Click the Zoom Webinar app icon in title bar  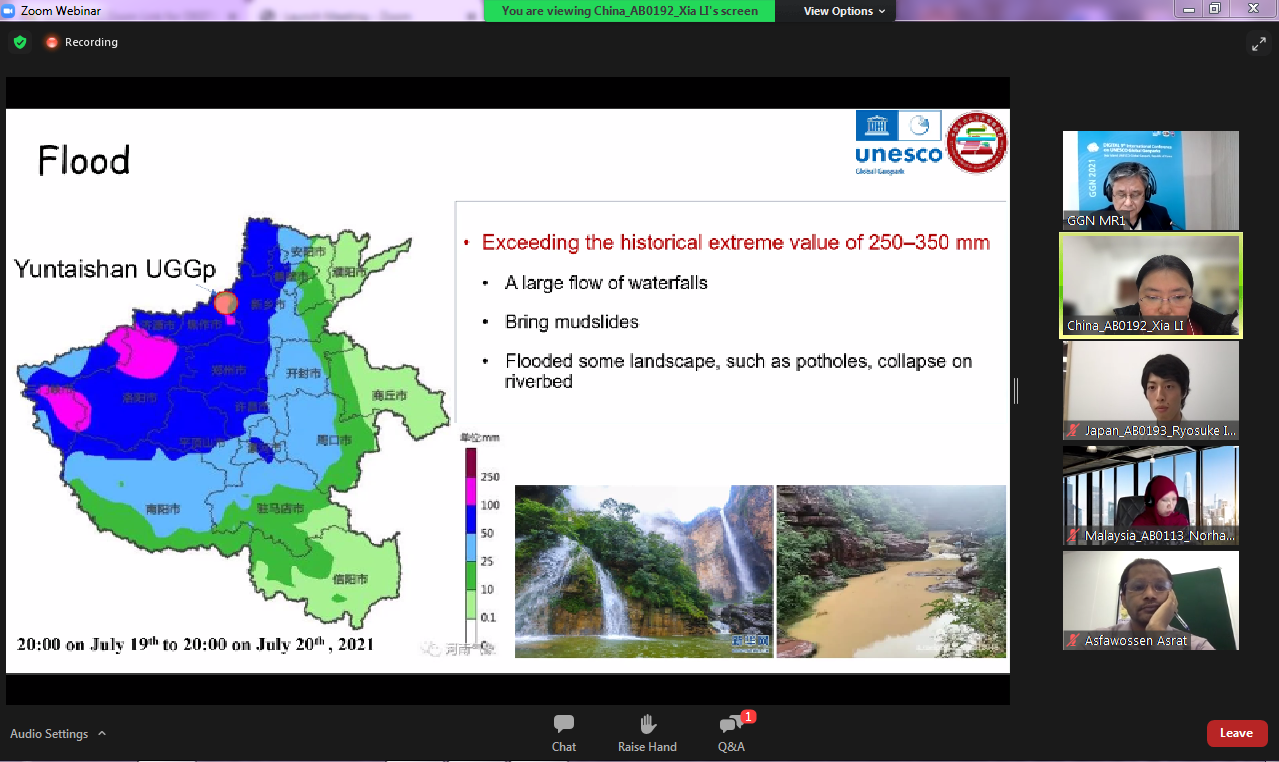[10, 10]
